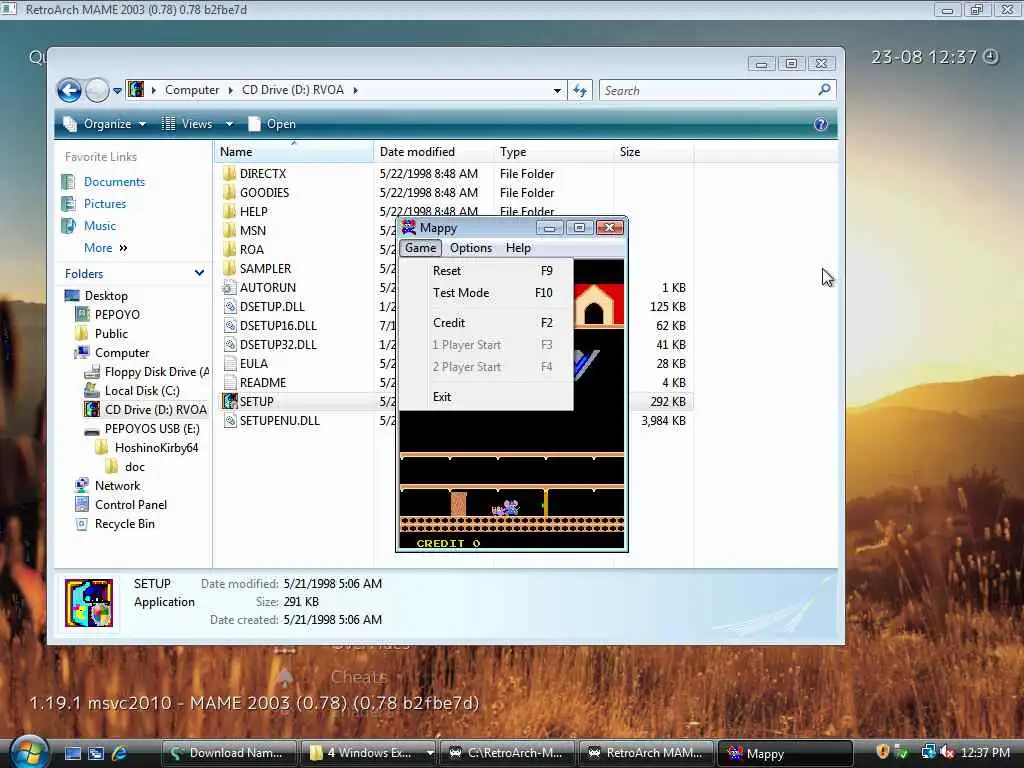Click the Refresh button beside address bar

click(580, 90)
